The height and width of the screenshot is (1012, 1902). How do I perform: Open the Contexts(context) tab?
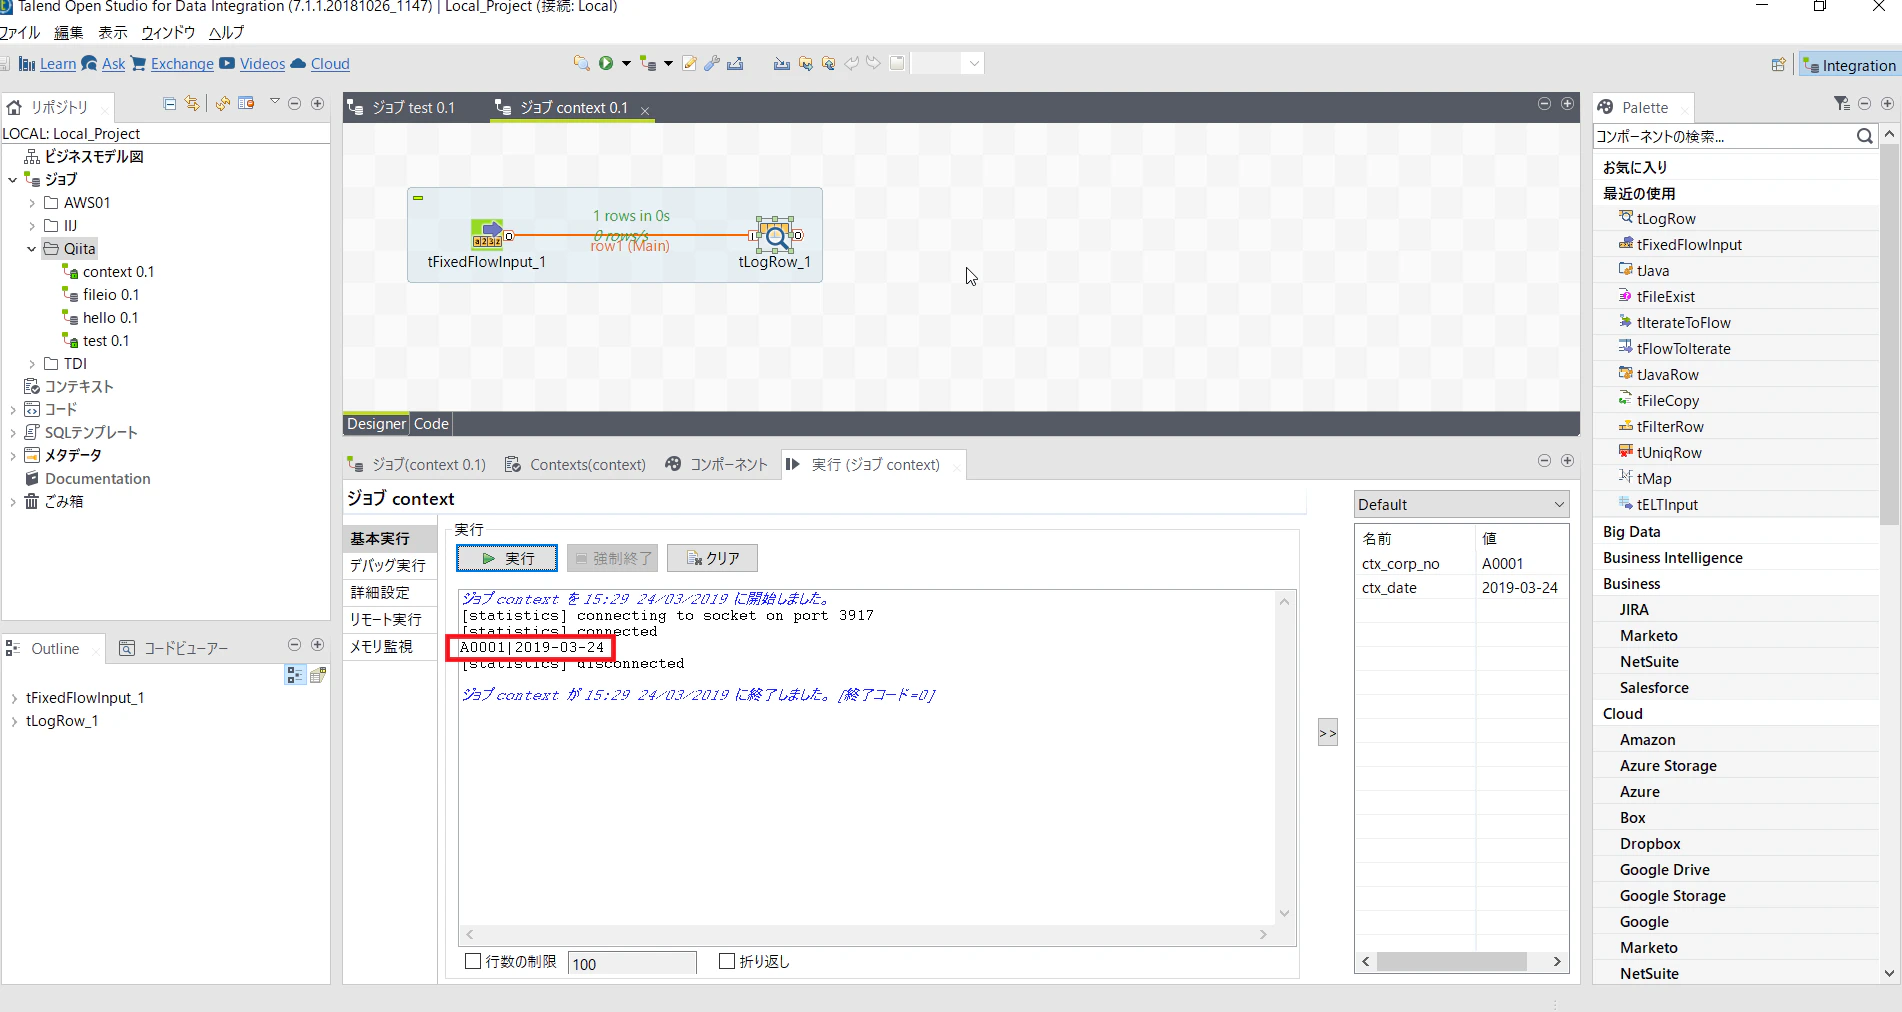(576, 464)
